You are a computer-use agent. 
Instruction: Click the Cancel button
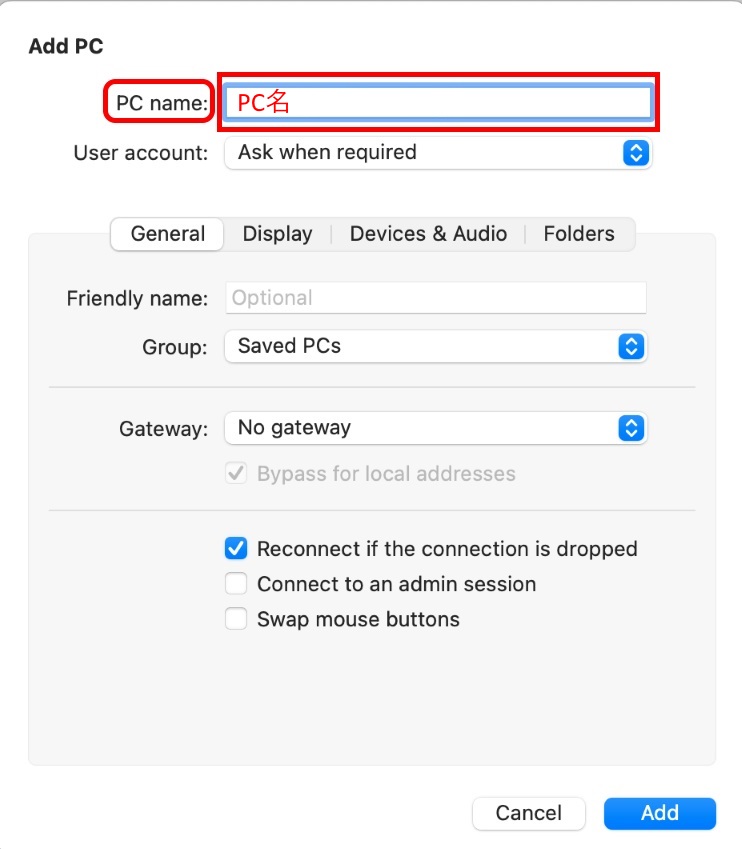529,813
